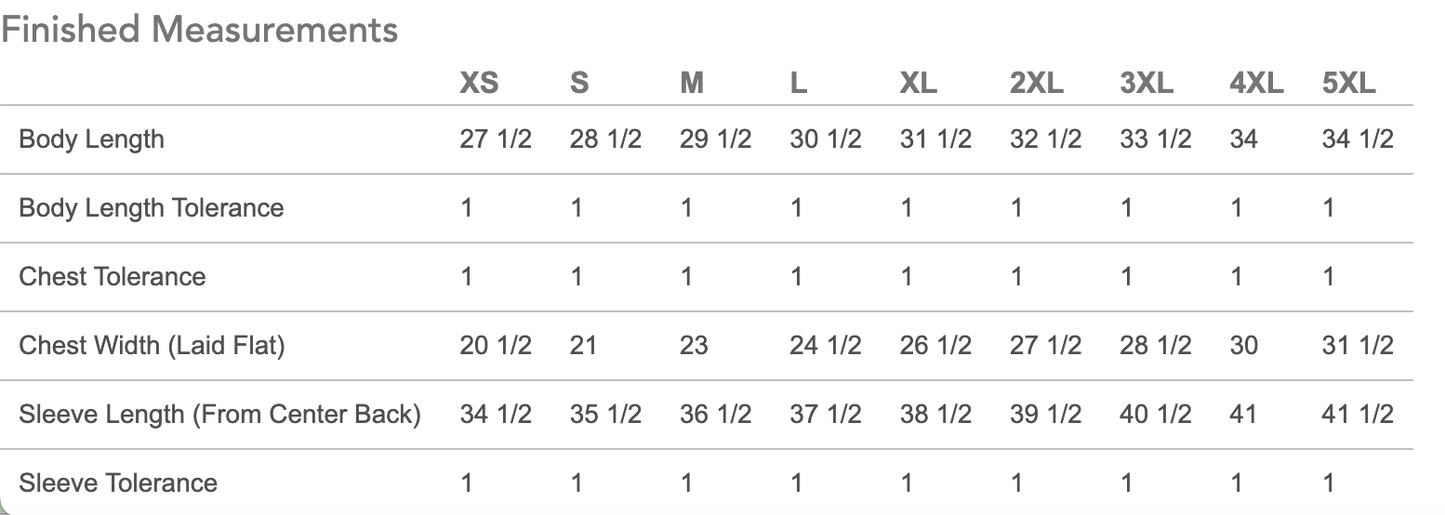Select the Body Length row label
Viewport: 1445px width, 515px height.
click(x=91, y=139)
